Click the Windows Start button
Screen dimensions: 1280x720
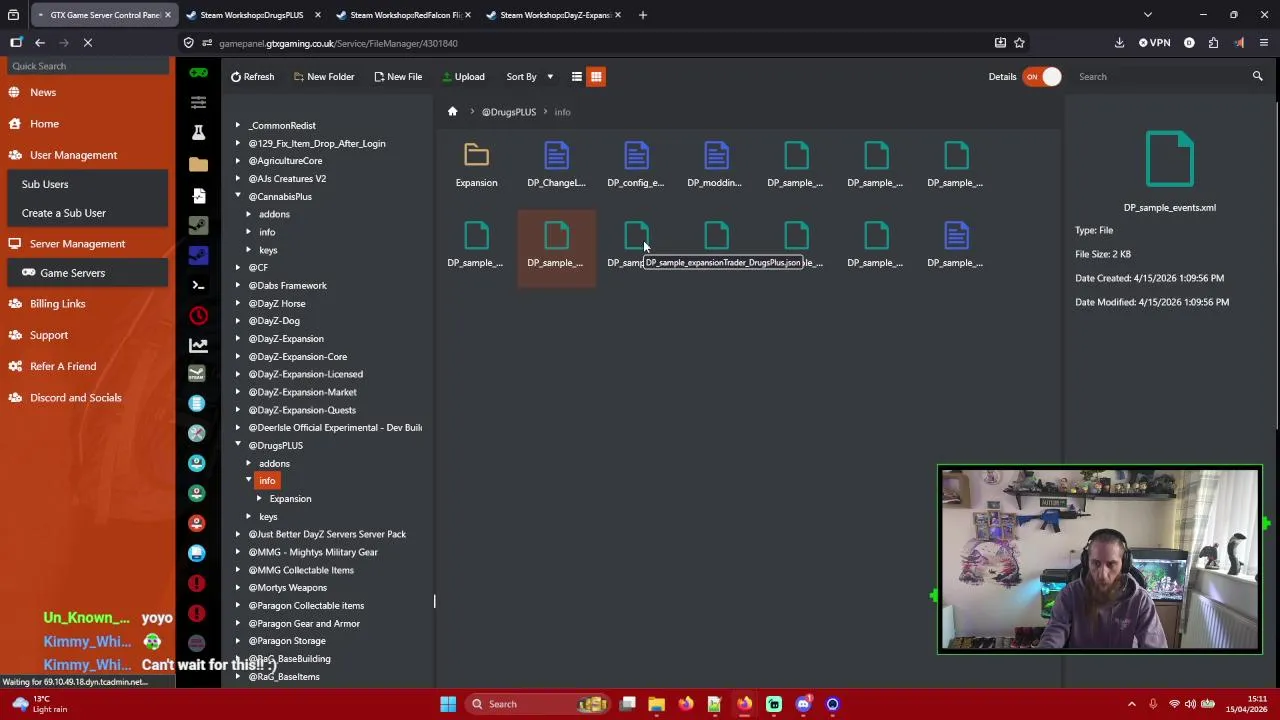point(448,704)
